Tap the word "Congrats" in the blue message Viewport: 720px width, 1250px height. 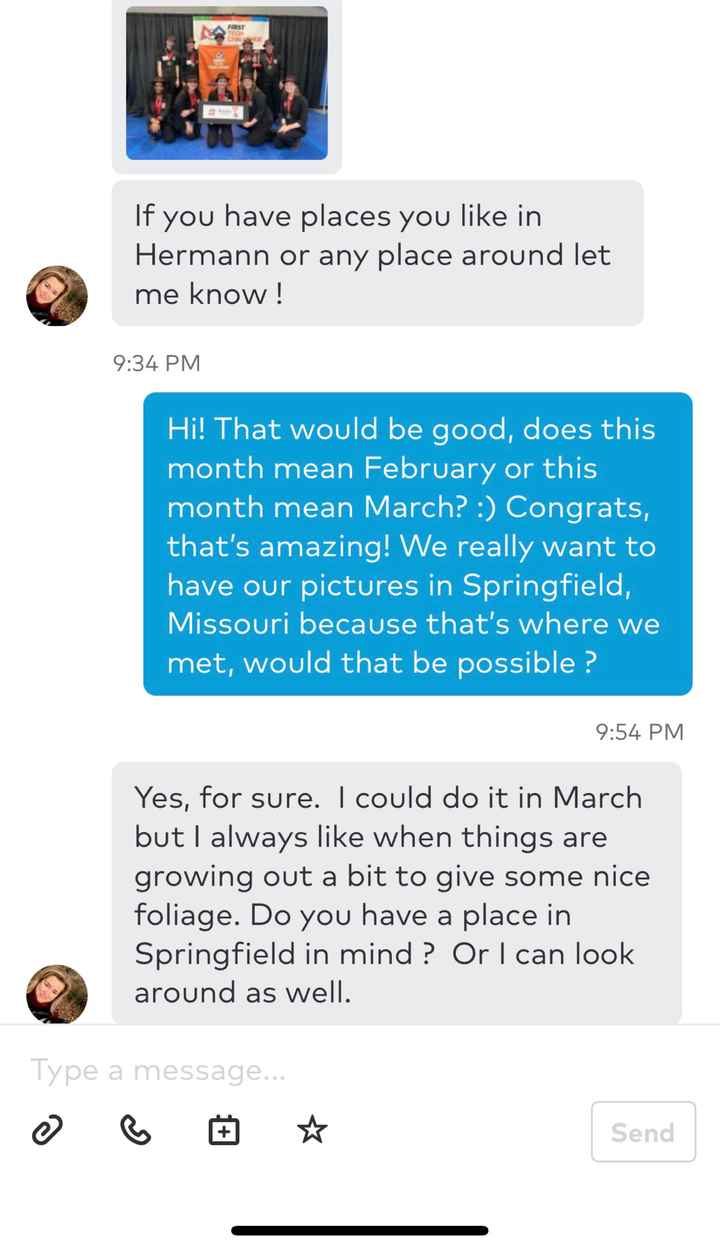[576, 507]
